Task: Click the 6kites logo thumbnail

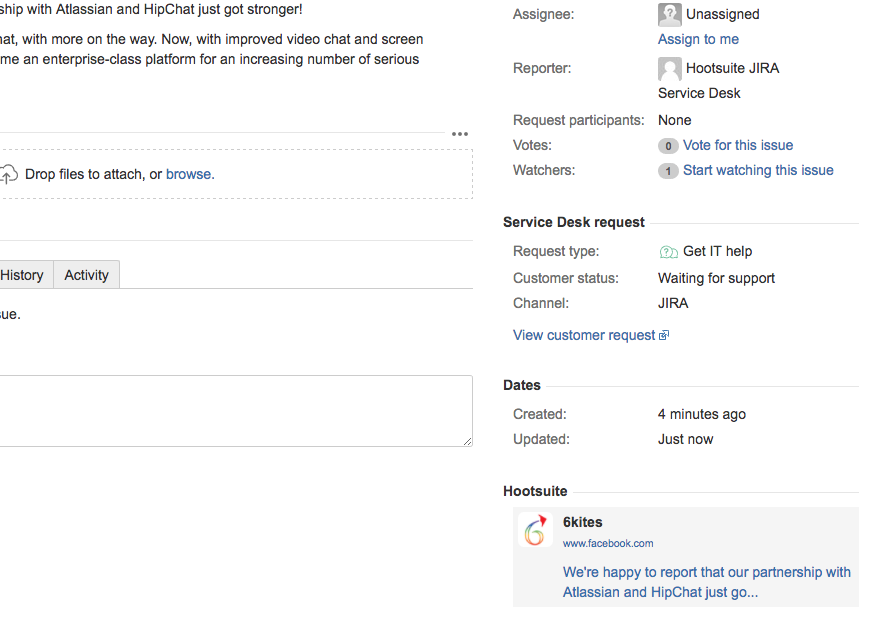Action: pyautogui.click(x=535, y=530)
